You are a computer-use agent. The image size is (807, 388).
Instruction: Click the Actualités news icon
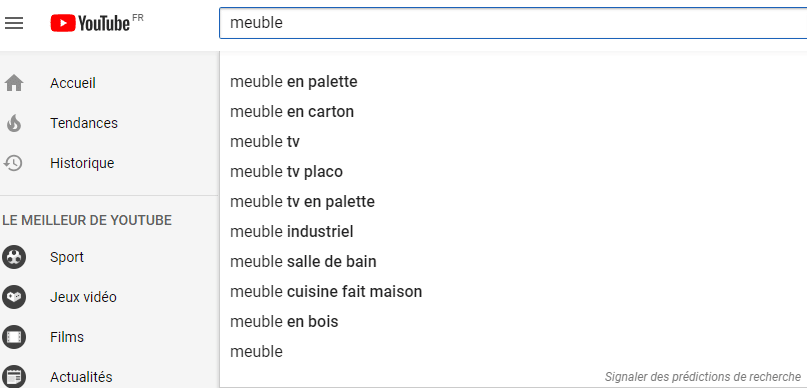(x=13, y=377)
